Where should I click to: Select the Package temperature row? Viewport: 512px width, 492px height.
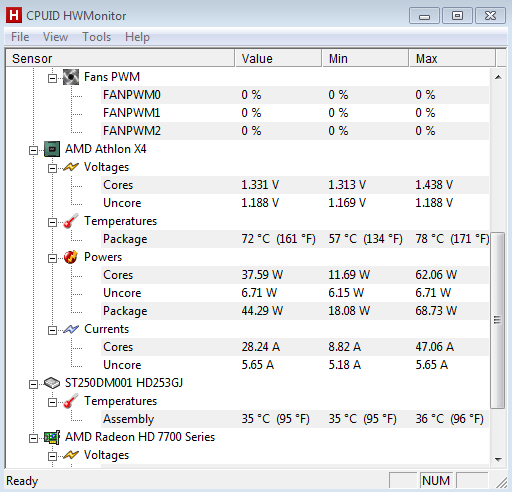295,239
